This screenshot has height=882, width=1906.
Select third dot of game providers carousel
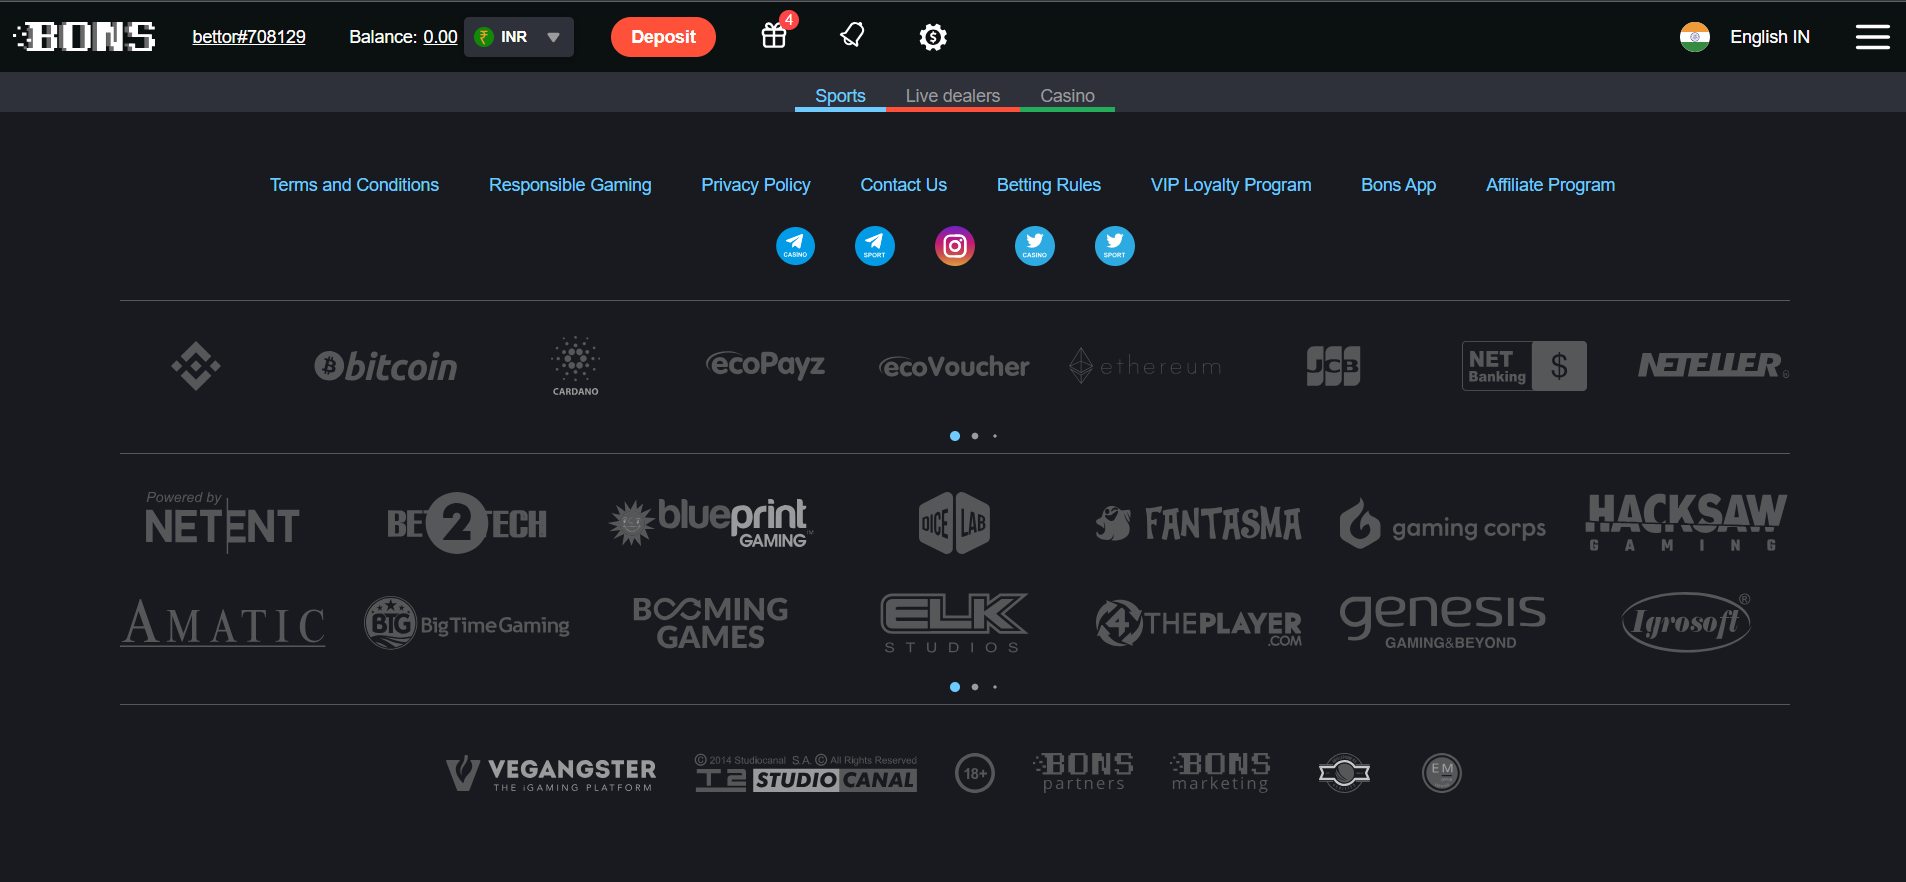pos(995,687)
